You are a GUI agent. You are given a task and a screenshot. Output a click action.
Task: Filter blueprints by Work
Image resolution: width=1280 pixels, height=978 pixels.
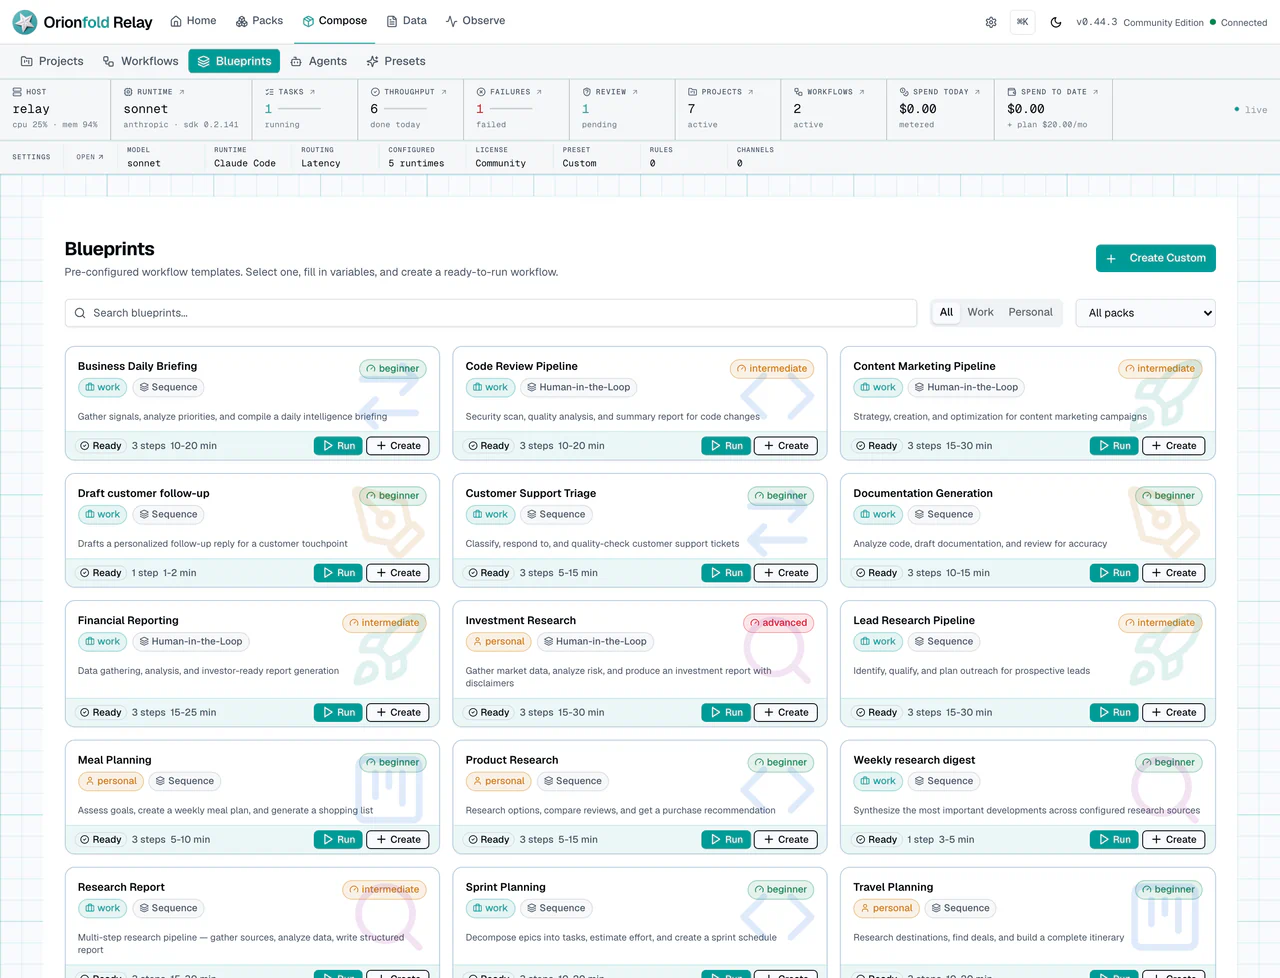point(980,312)
